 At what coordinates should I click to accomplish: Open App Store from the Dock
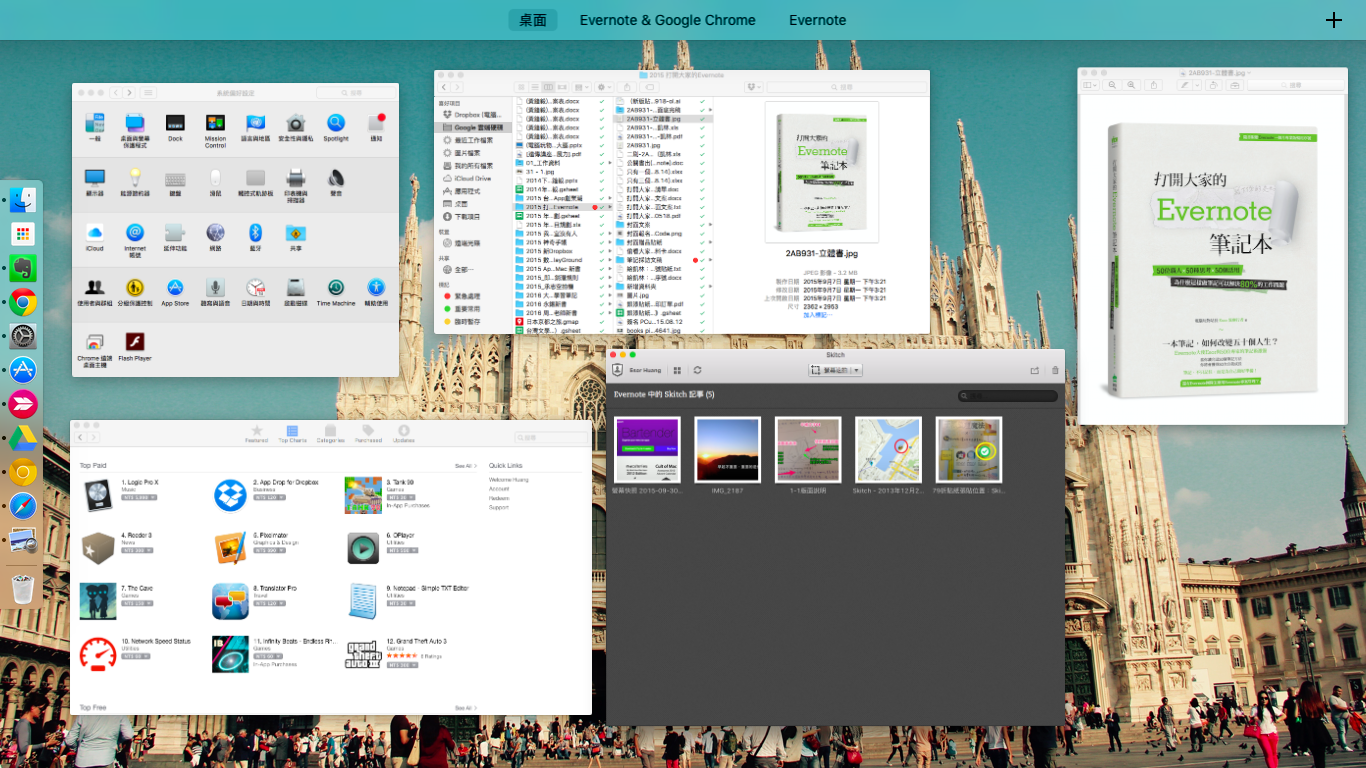tap(23, 370)
